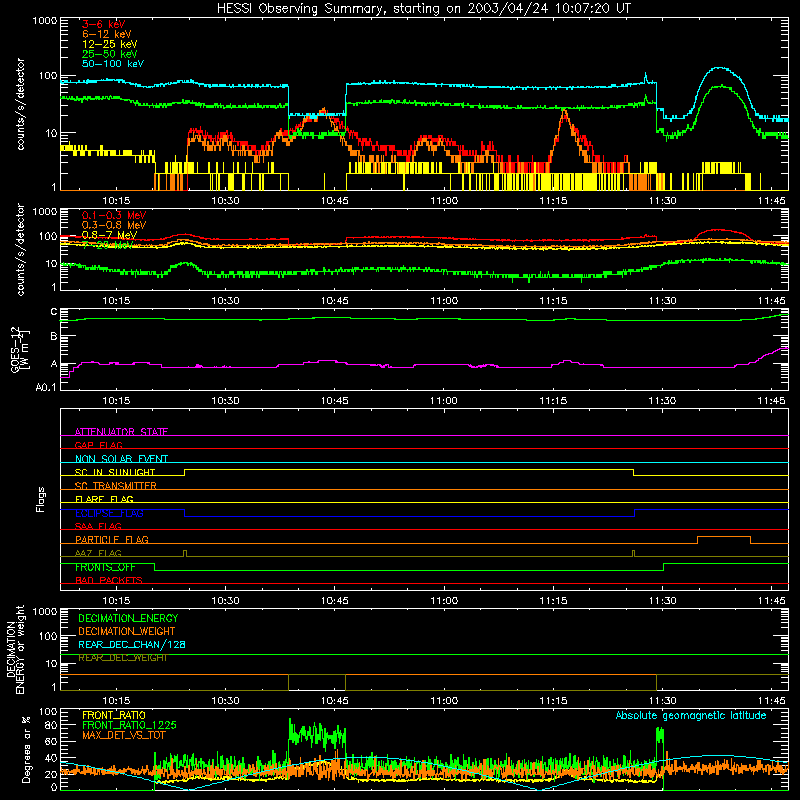Image resolution: width=800 pixels, height=800 pixels.
Task: Click the 0.8-7 MeV legend label
Action: (x=109, y=235)
